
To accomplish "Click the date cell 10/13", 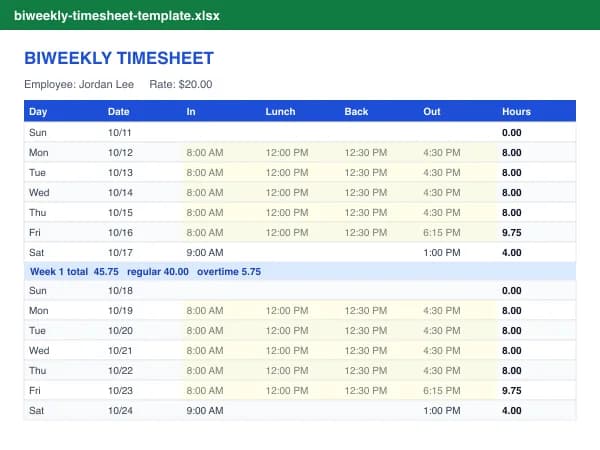I will pos(120,173).
